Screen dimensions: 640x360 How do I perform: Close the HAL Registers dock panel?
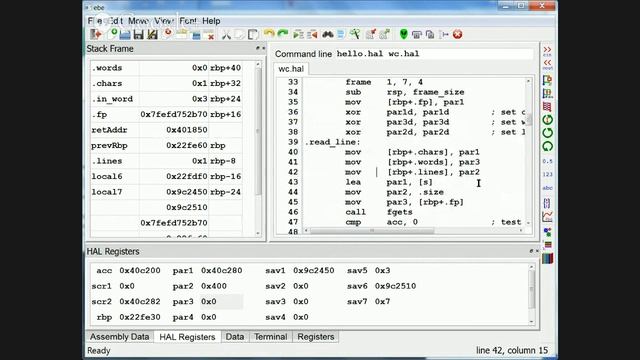pos(537,251)
